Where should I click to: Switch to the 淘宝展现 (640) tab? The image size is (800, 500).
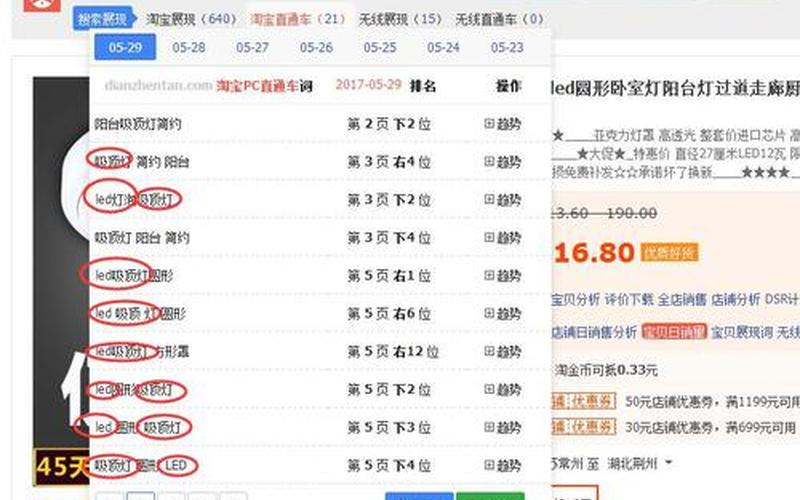tap(191, 19)
